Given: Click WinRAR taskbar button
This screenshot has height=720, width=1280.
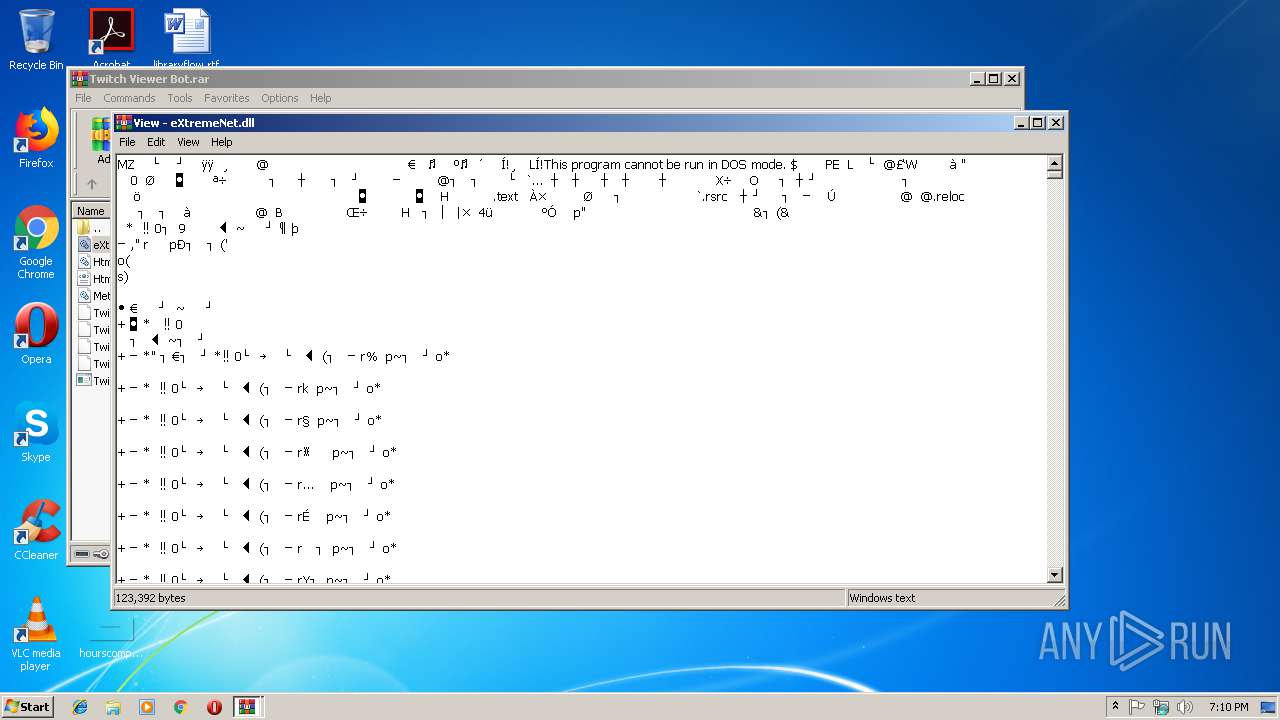Looking at the screenshot, I should [248, 707].
